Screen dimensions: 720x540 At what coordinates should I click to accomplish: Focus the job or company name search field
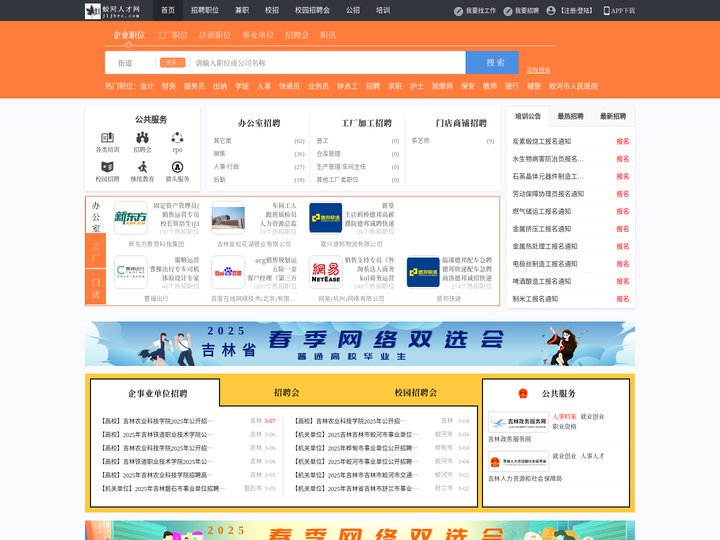[x=328, y=63]
